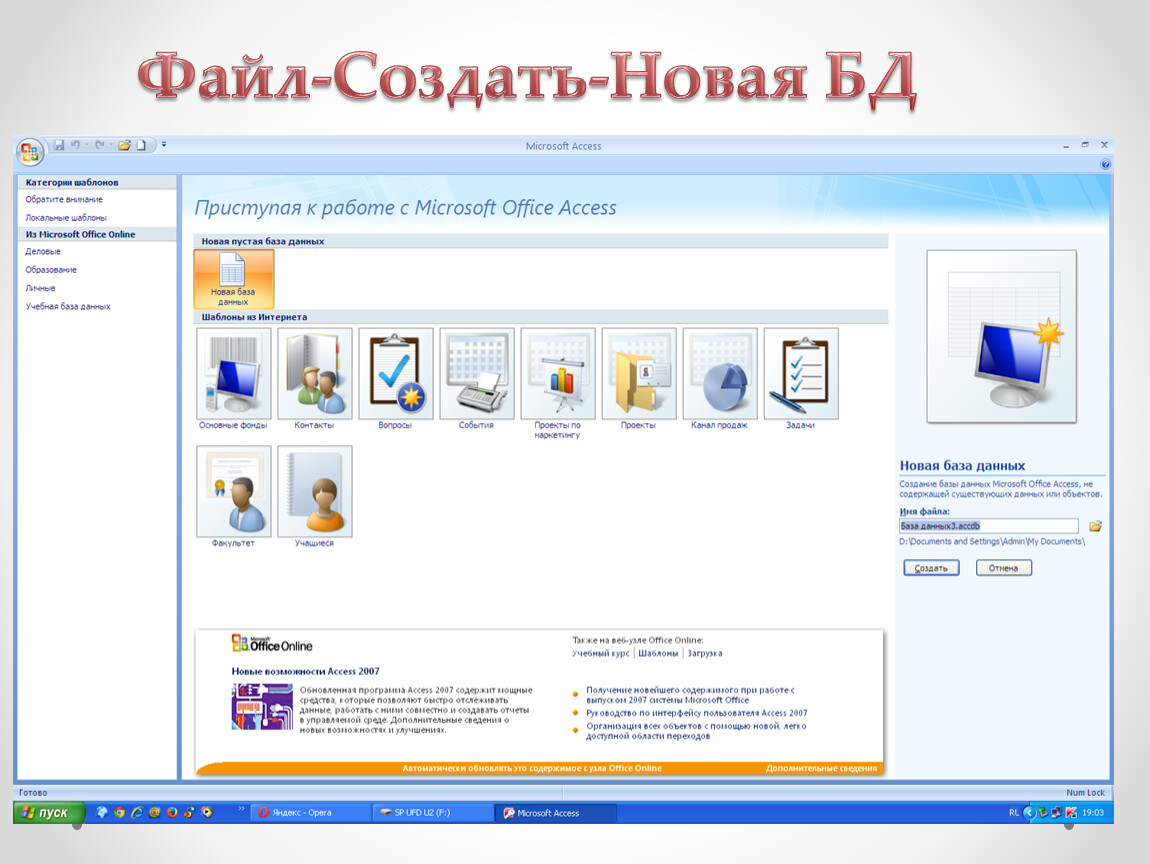This screenshot has height=864, width=1150.
Task: Click the Chrome icon in quick launch
Action: pos(120,813)
